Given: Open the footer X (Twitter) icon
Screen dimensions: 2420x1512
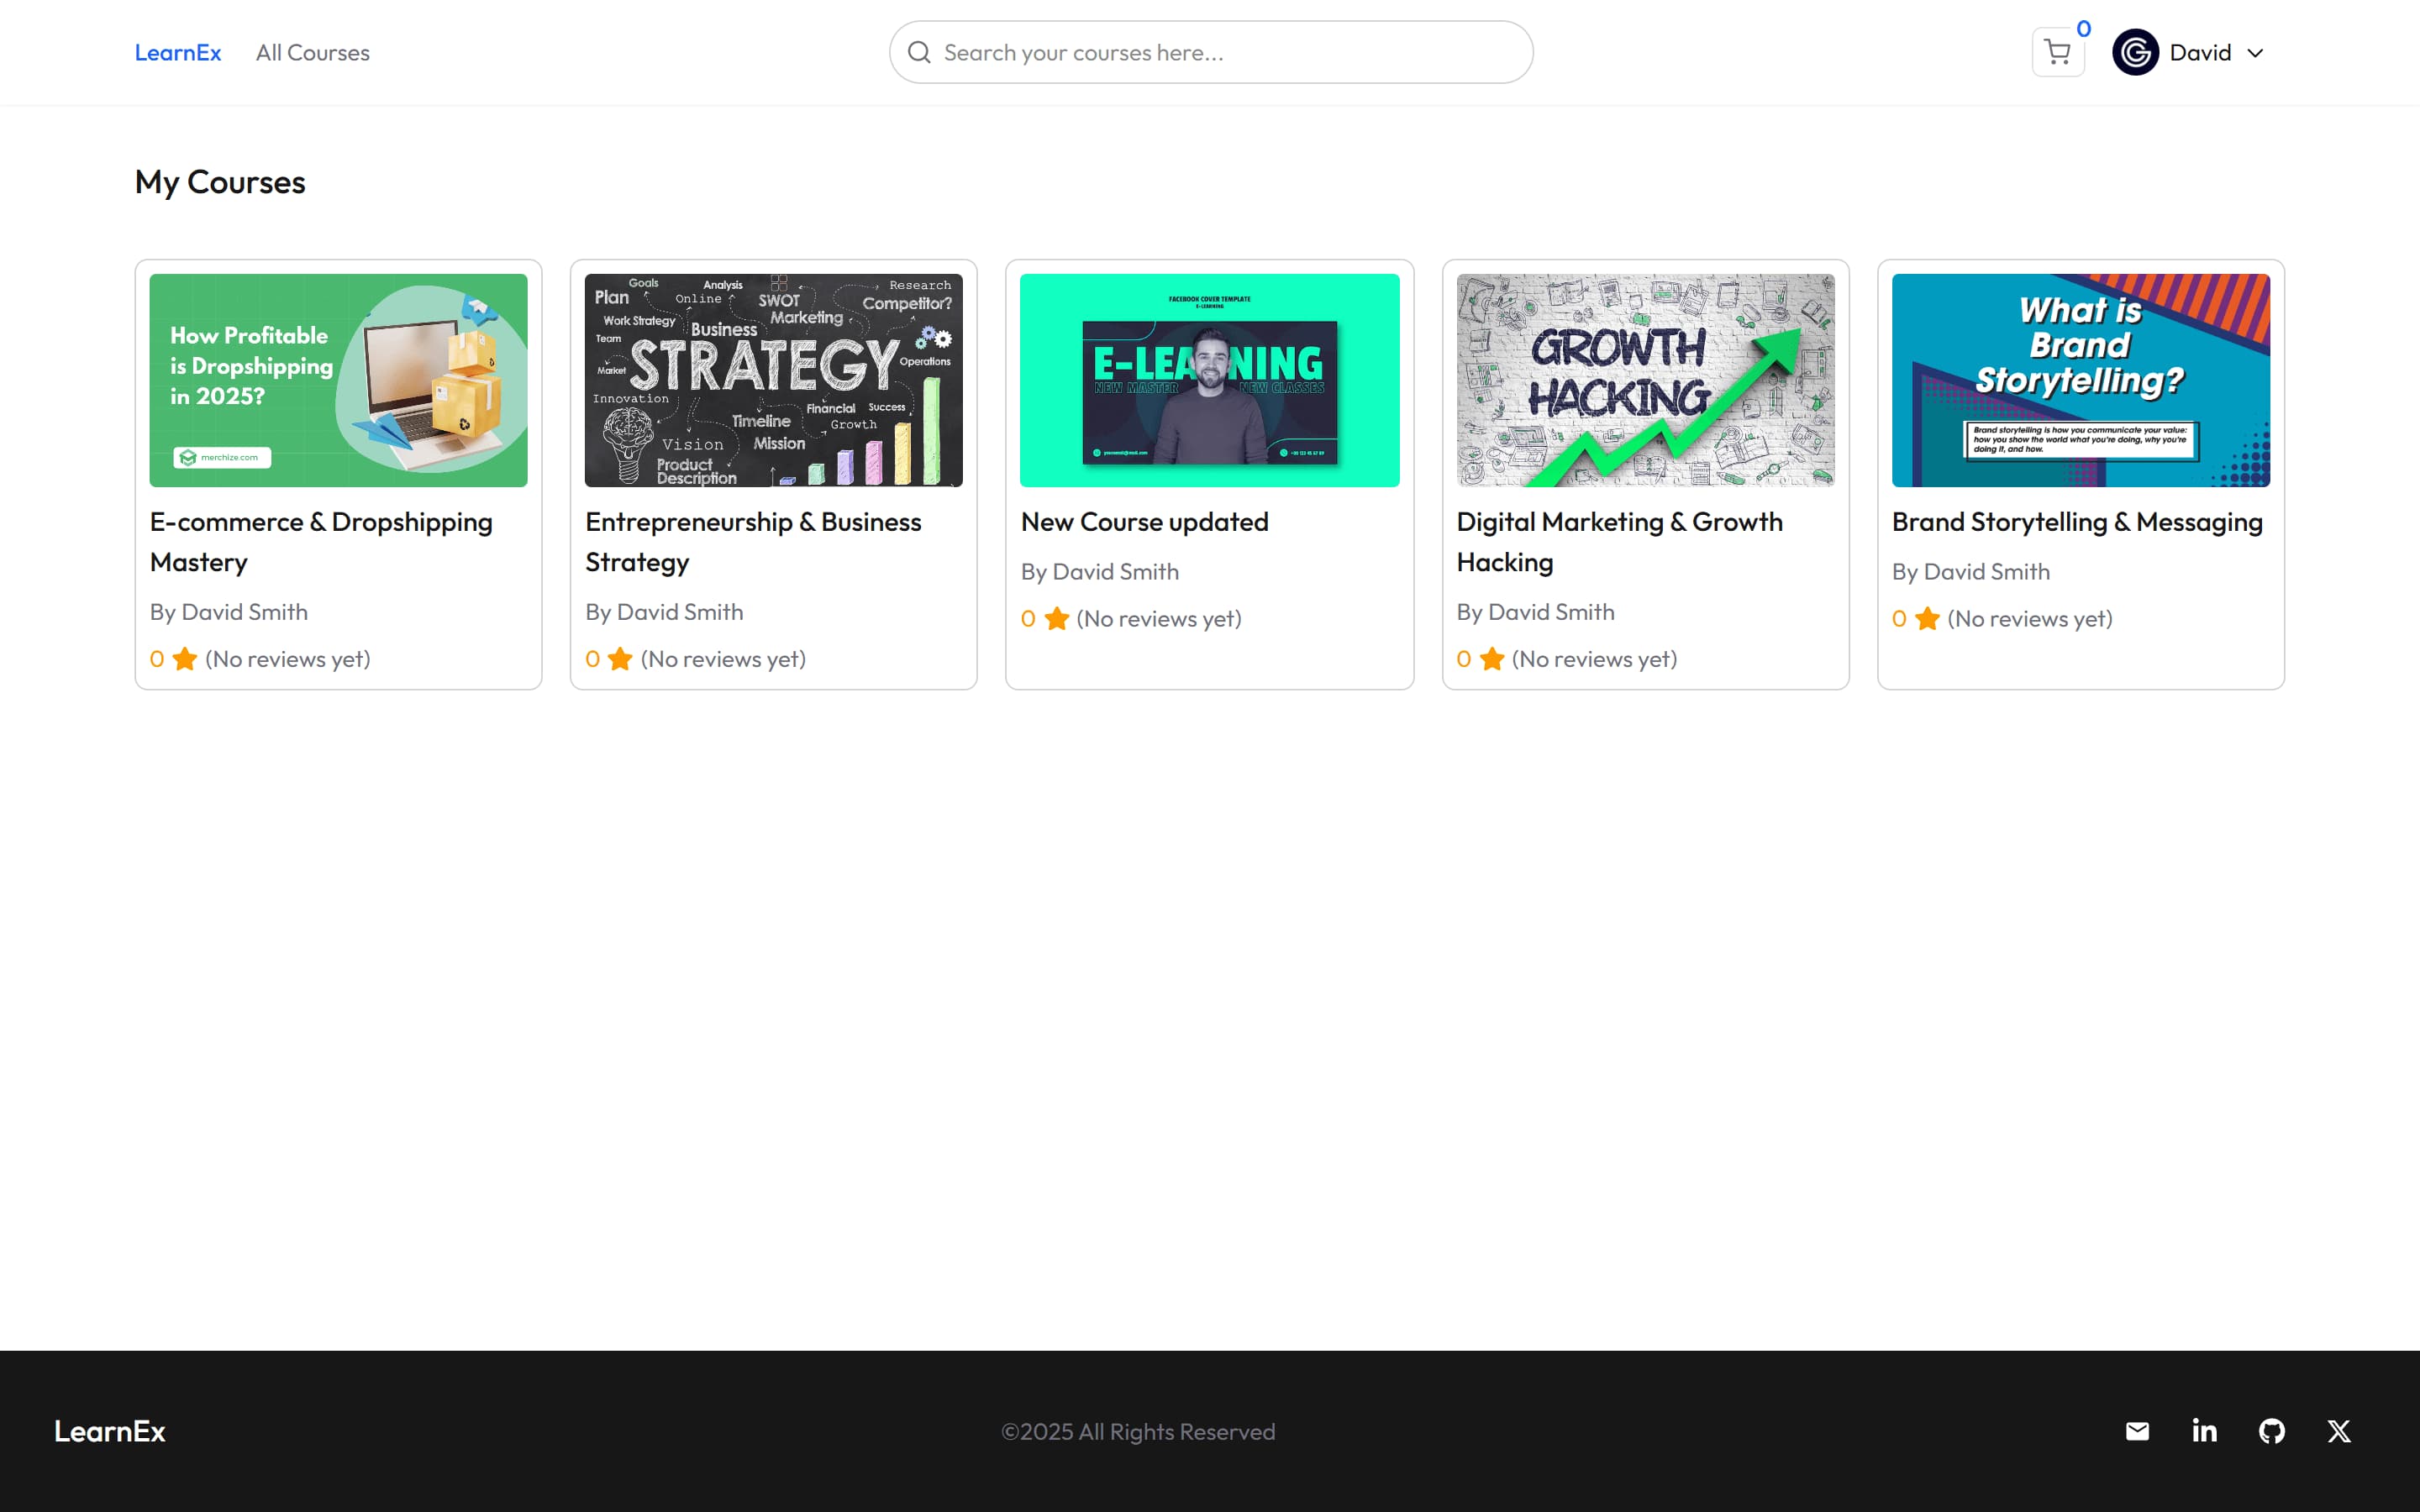Looking at the screenshot, I should [2338, 1431].
